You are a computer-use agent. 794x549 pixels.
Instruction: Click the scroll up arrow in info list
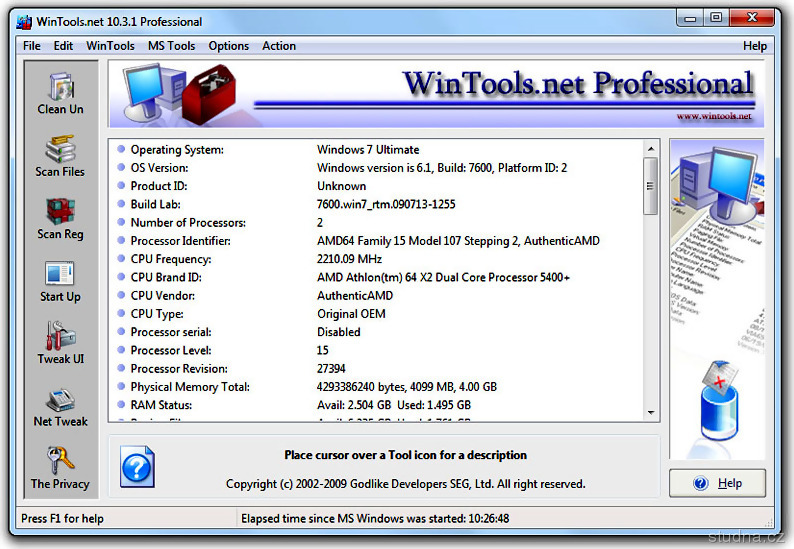(651, 148)
